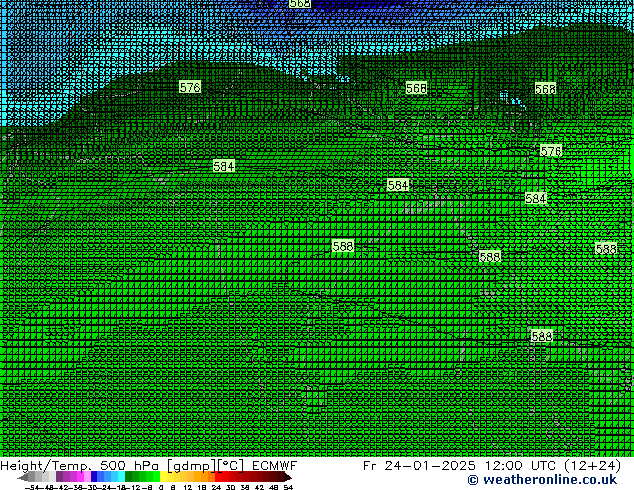This screenshot has width=634, height=490.
Task: Click the dark blue -30°C legend swatch
Action: click(x=94, y=477)
